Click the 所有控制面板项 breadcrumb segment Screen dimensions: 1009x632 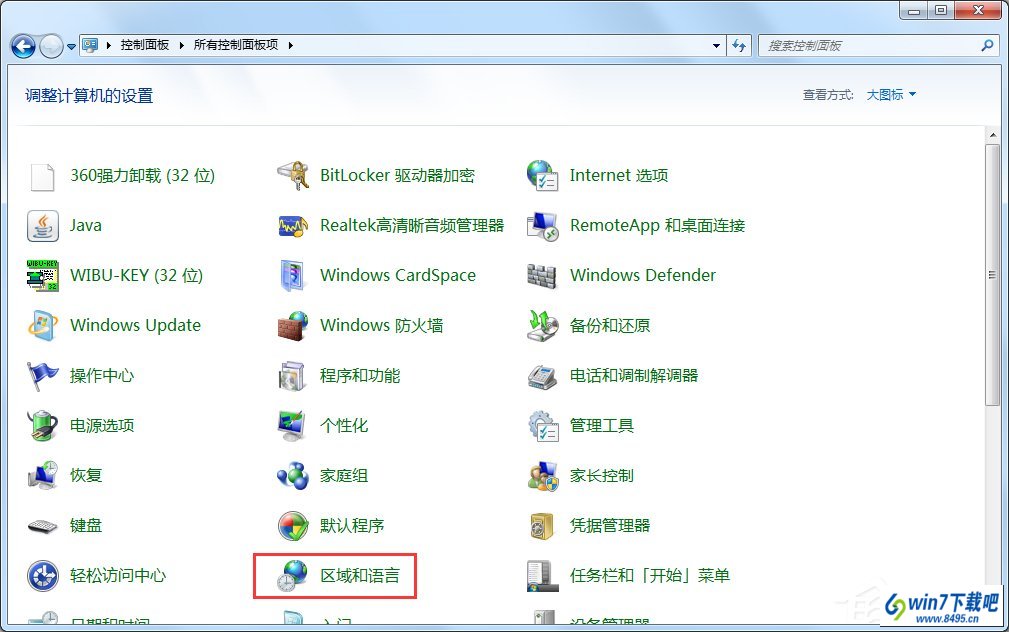[x=236, y=45]
